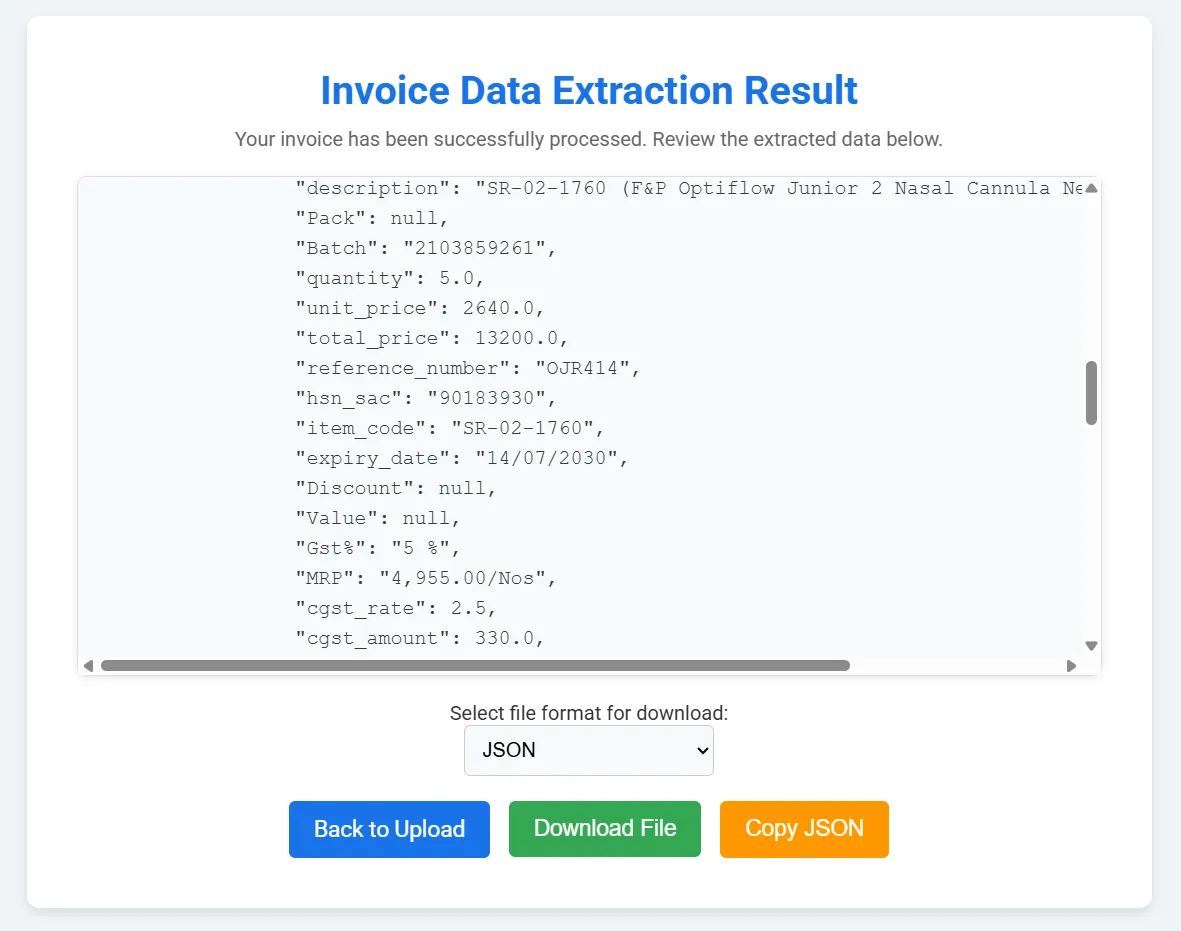1181x931 pixels.
Task: Click the vertical scrollbar thumb
Action: click(1090, 393)
